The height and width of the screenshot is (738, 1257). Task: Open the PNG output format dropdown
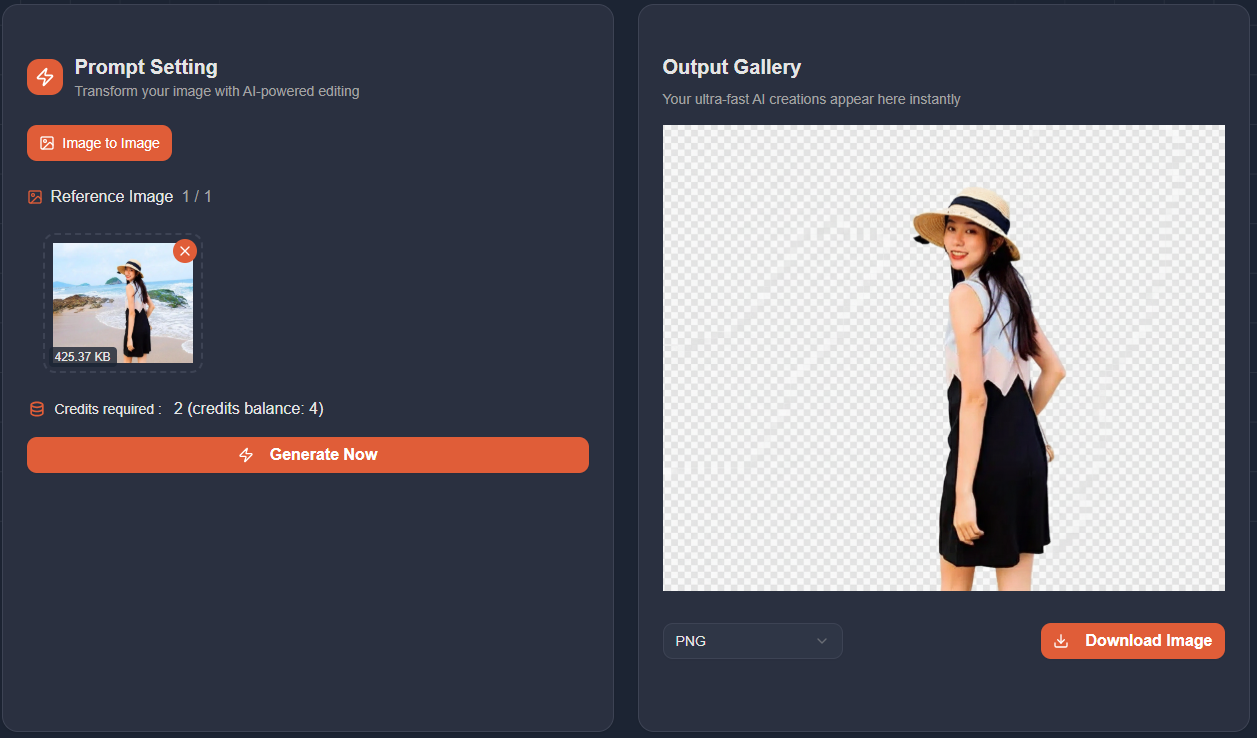pyautogui.click(x=752, y=641)
